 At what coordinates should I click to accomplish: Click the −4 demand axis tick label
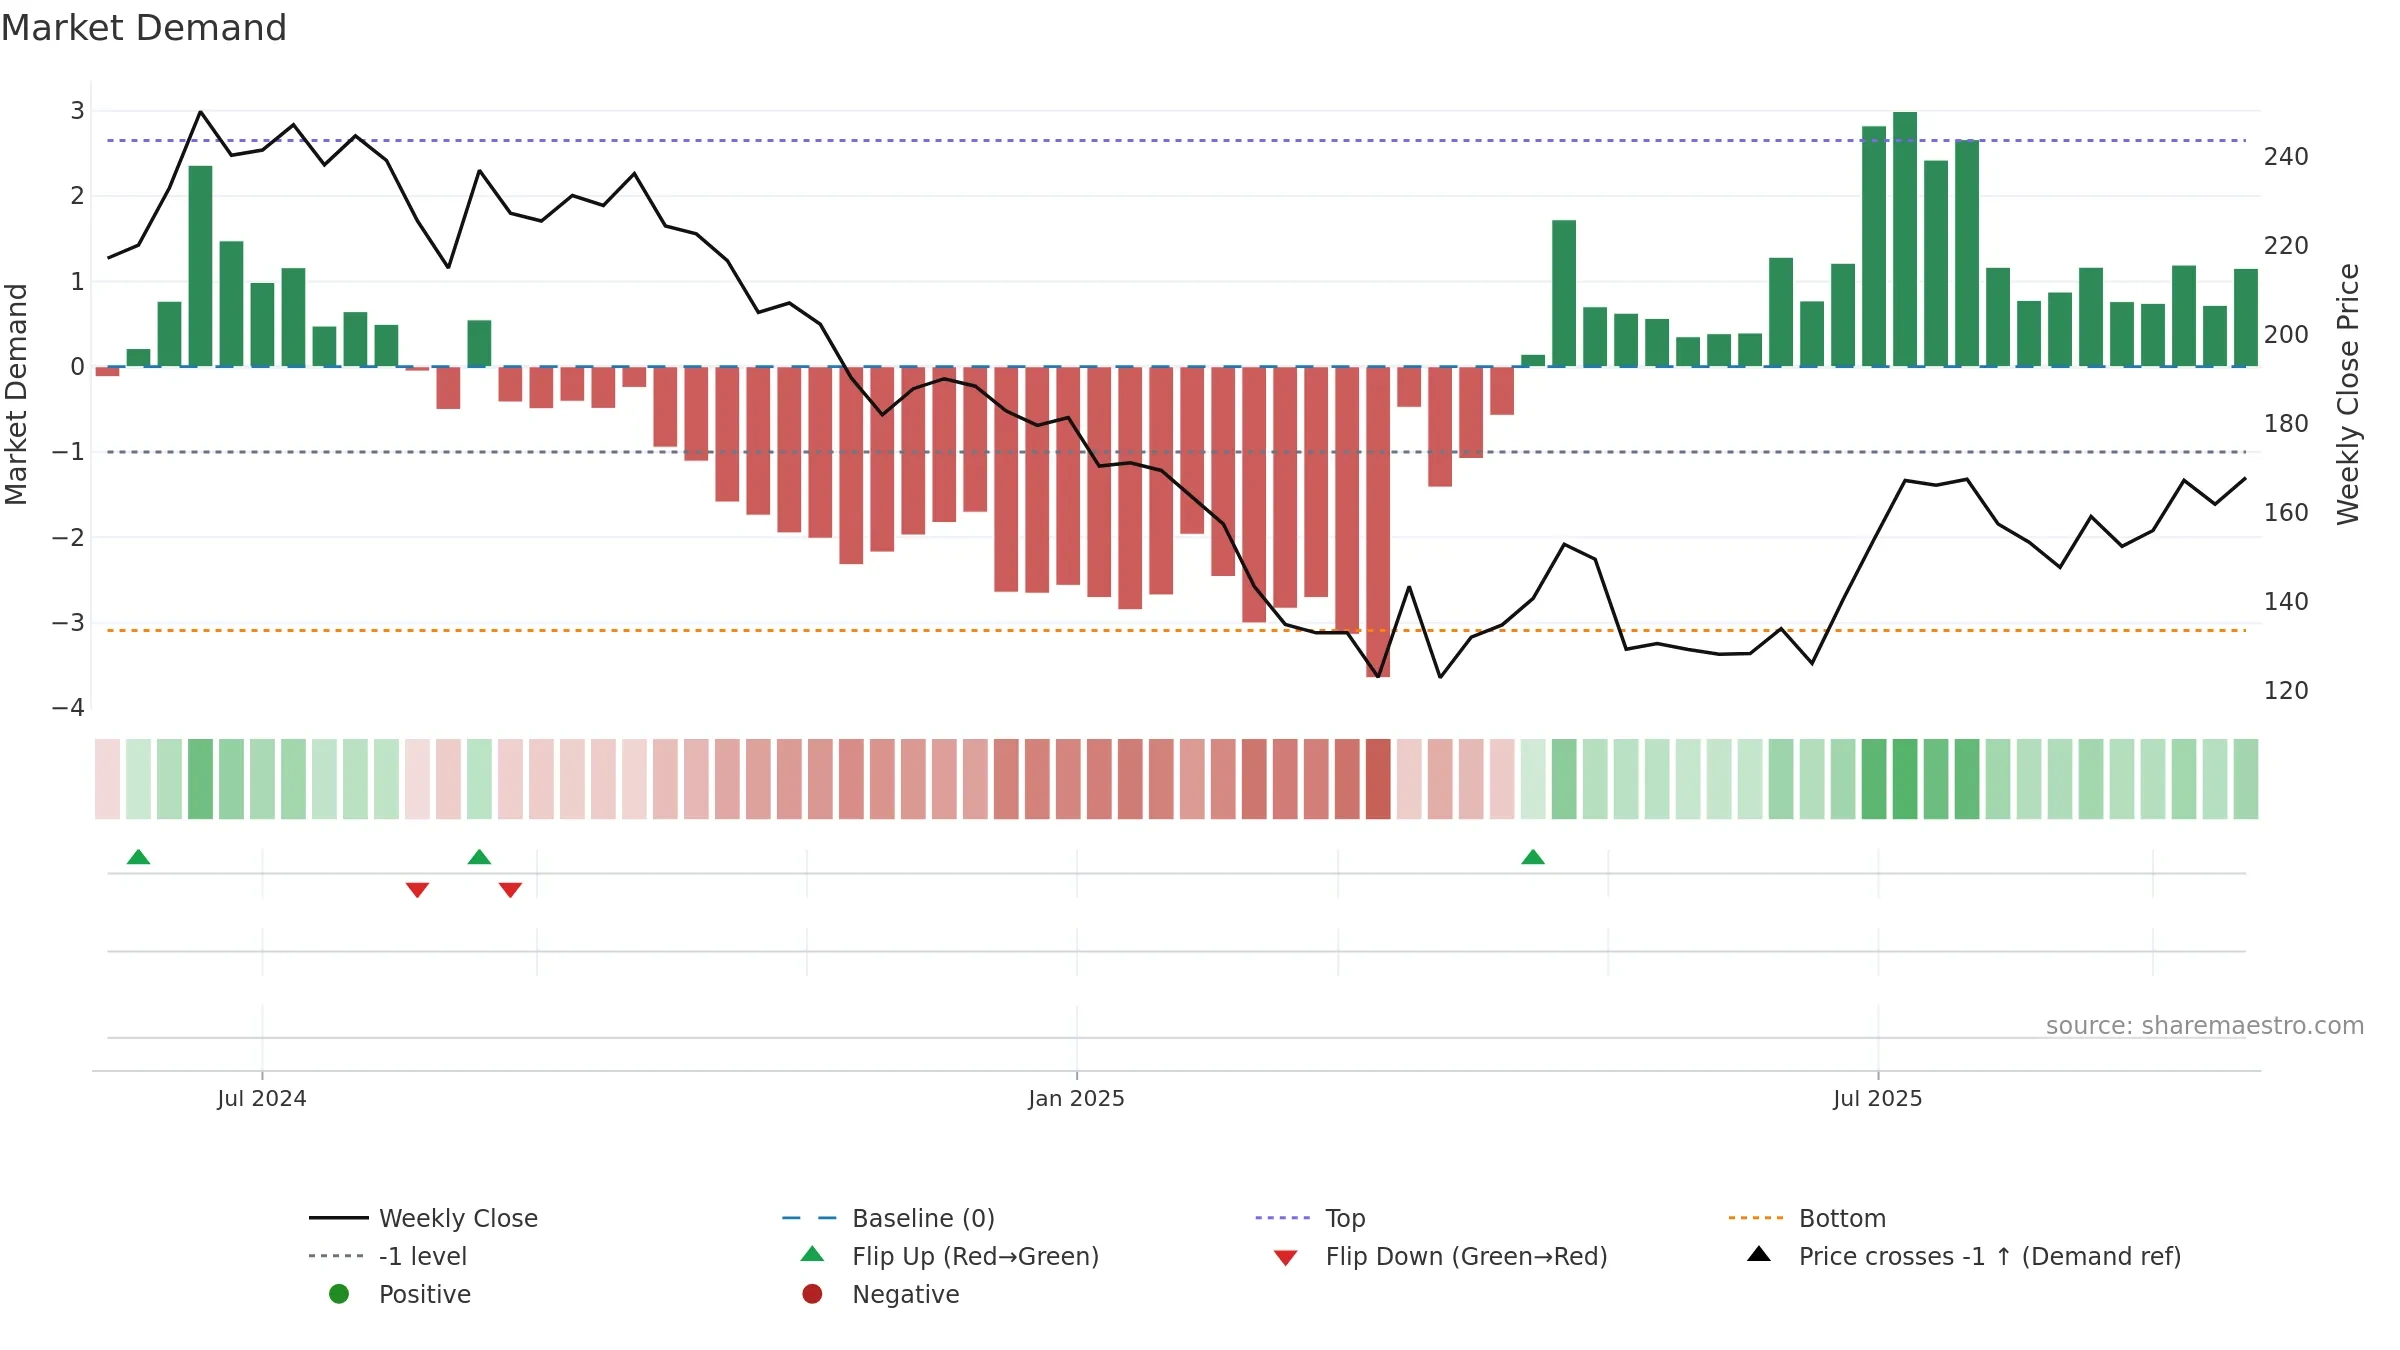pos(68,708)
